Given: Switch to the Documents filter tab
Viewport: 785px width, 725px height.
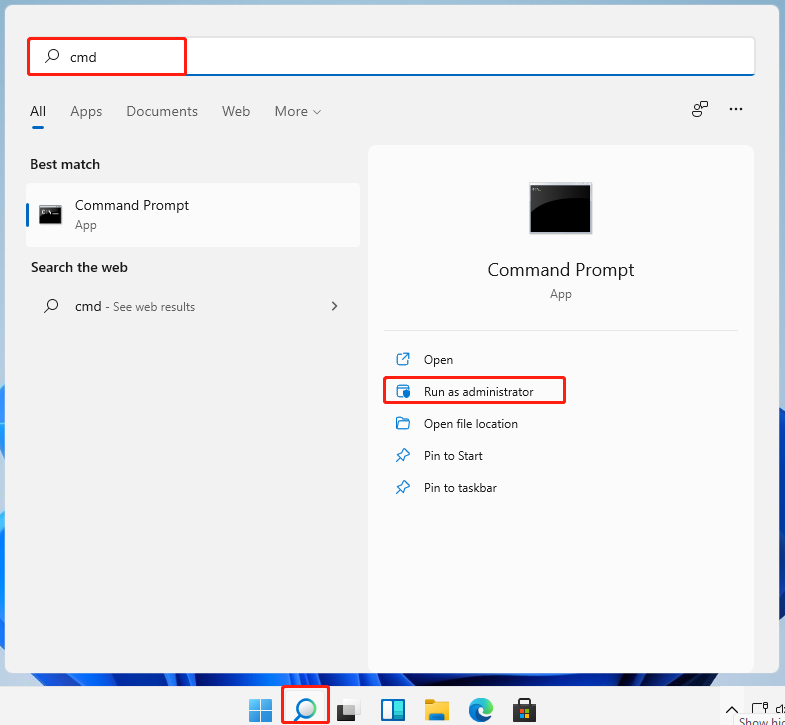Looking at the screenshot, I should tap(162, 111).
